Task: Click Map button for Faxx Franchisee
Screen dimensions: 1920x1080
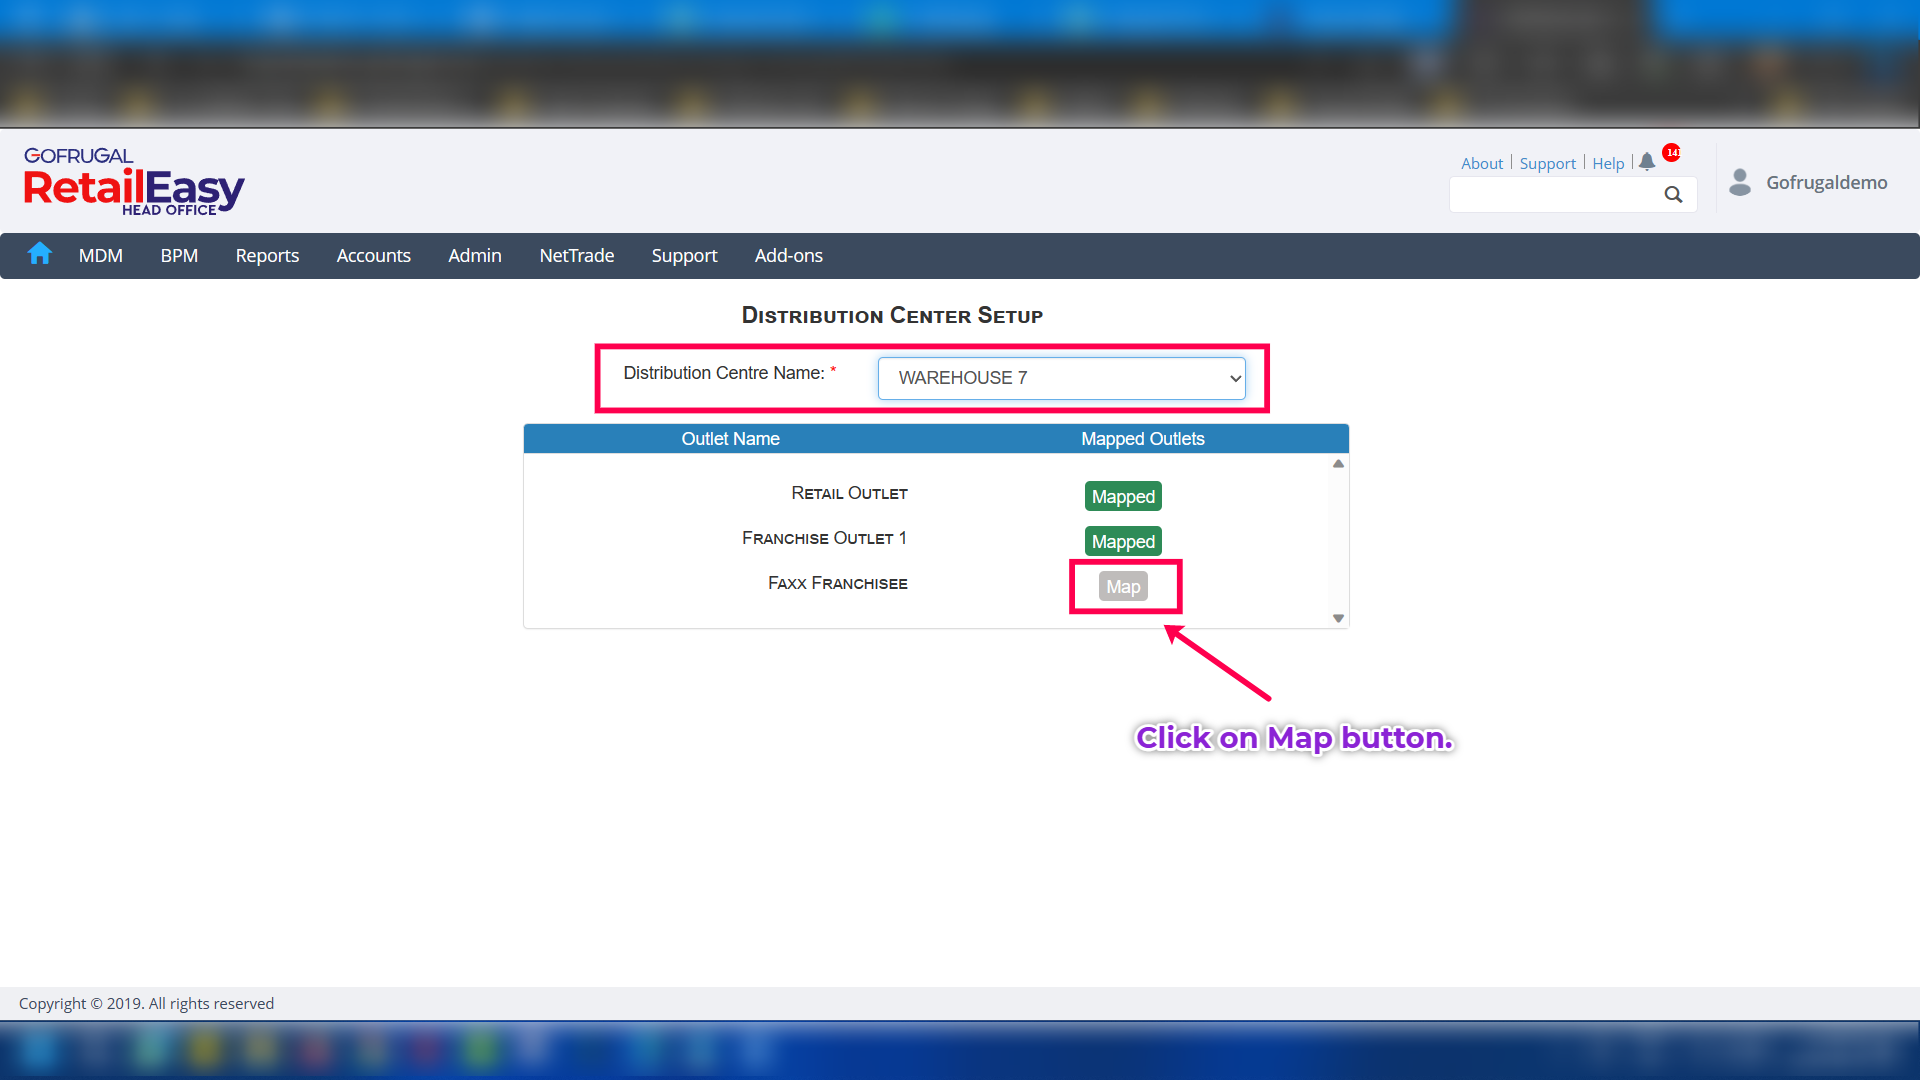Action: point(1123,587)
